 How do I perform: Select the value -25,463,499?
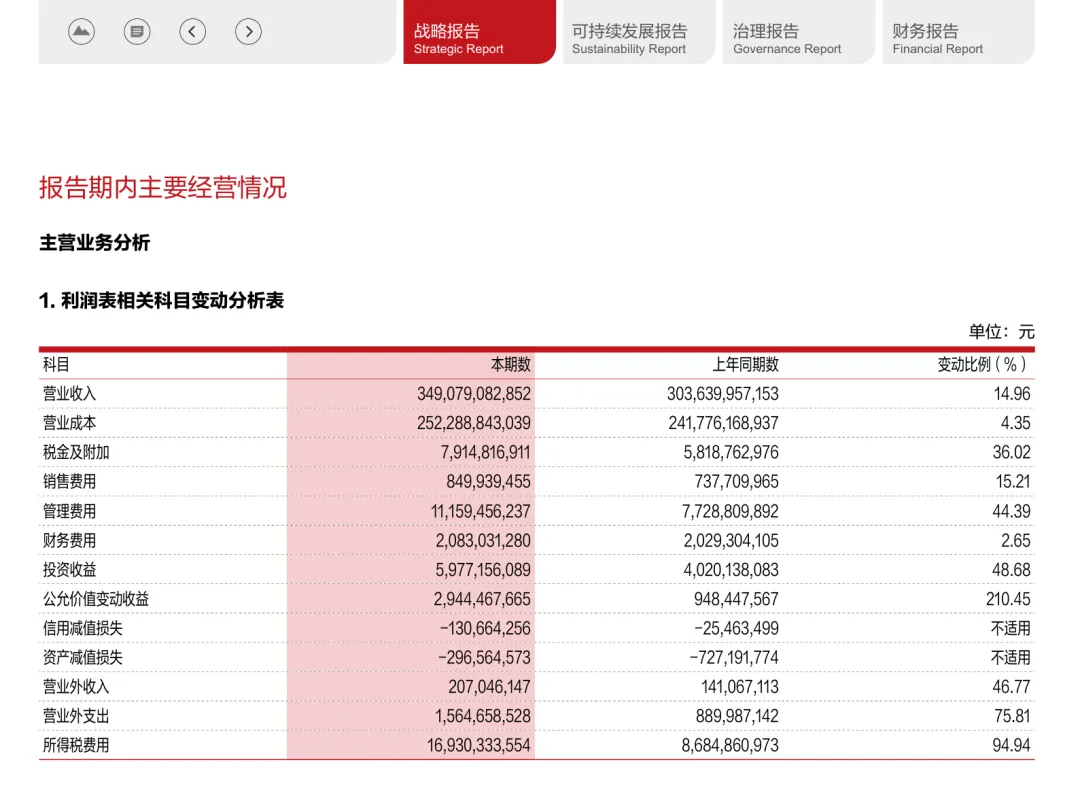pos(736,629)
